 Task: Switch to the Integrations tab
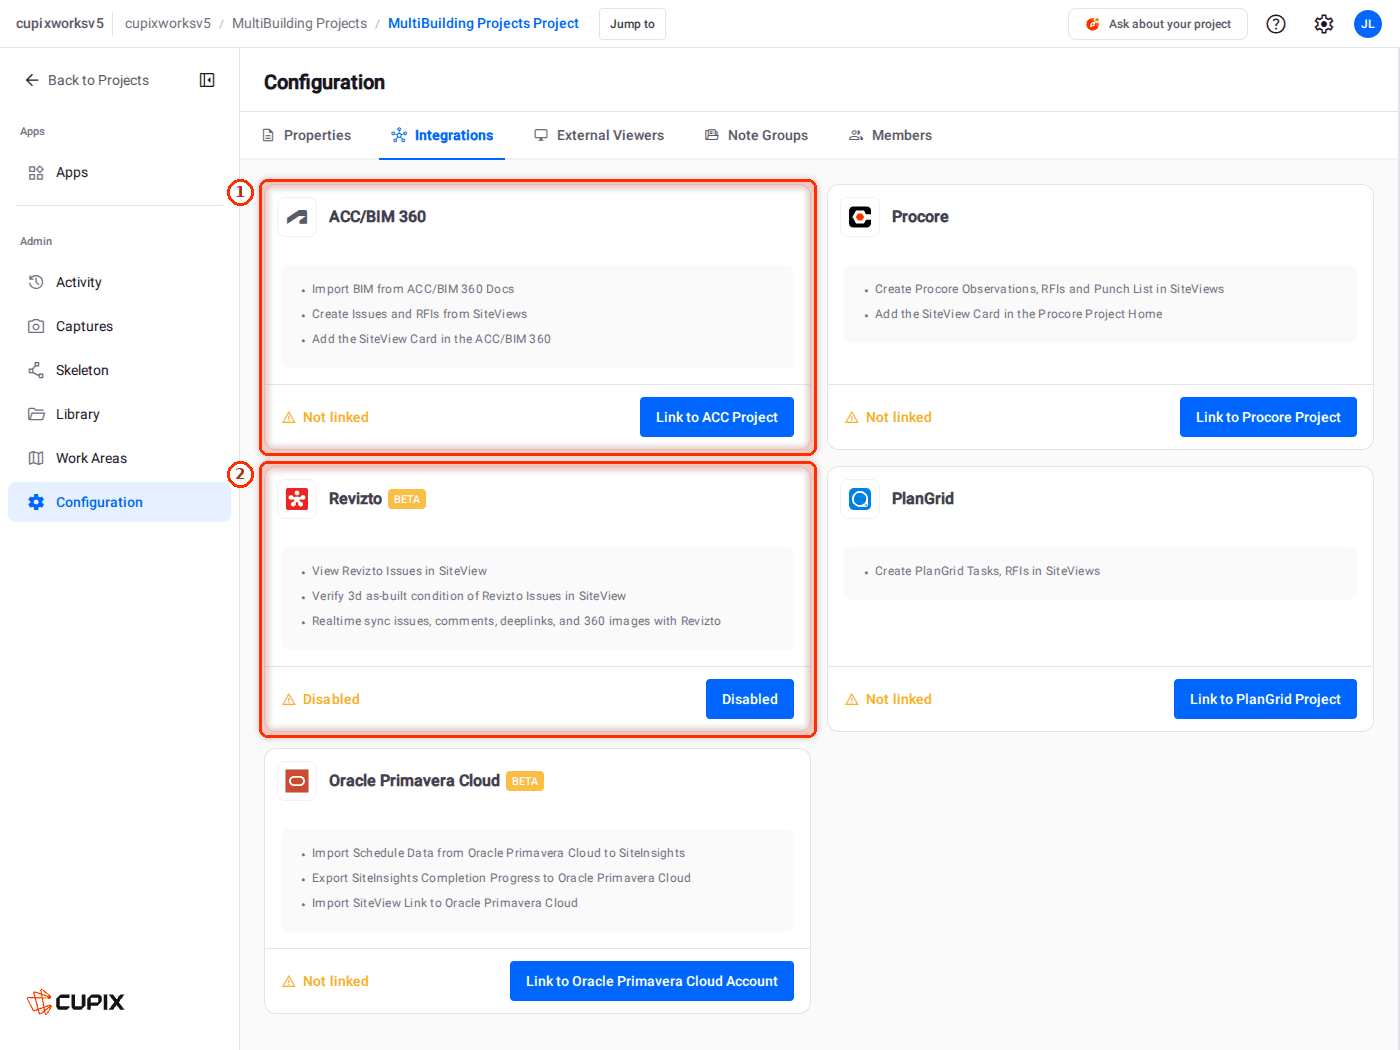(442, 135)
